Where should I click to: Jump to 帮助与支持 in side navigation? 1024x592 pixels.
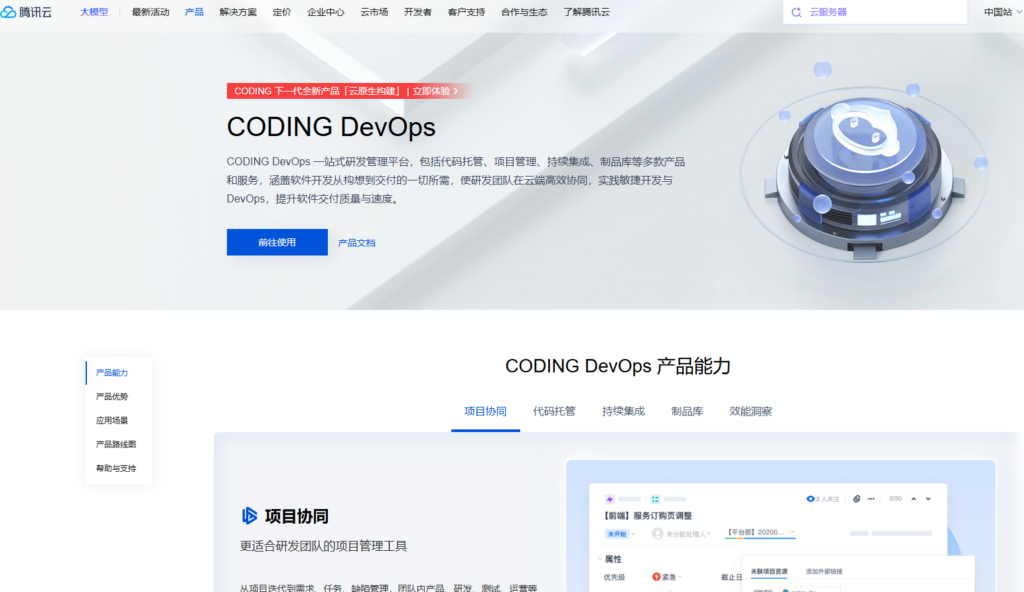click(x=116, y=468)
